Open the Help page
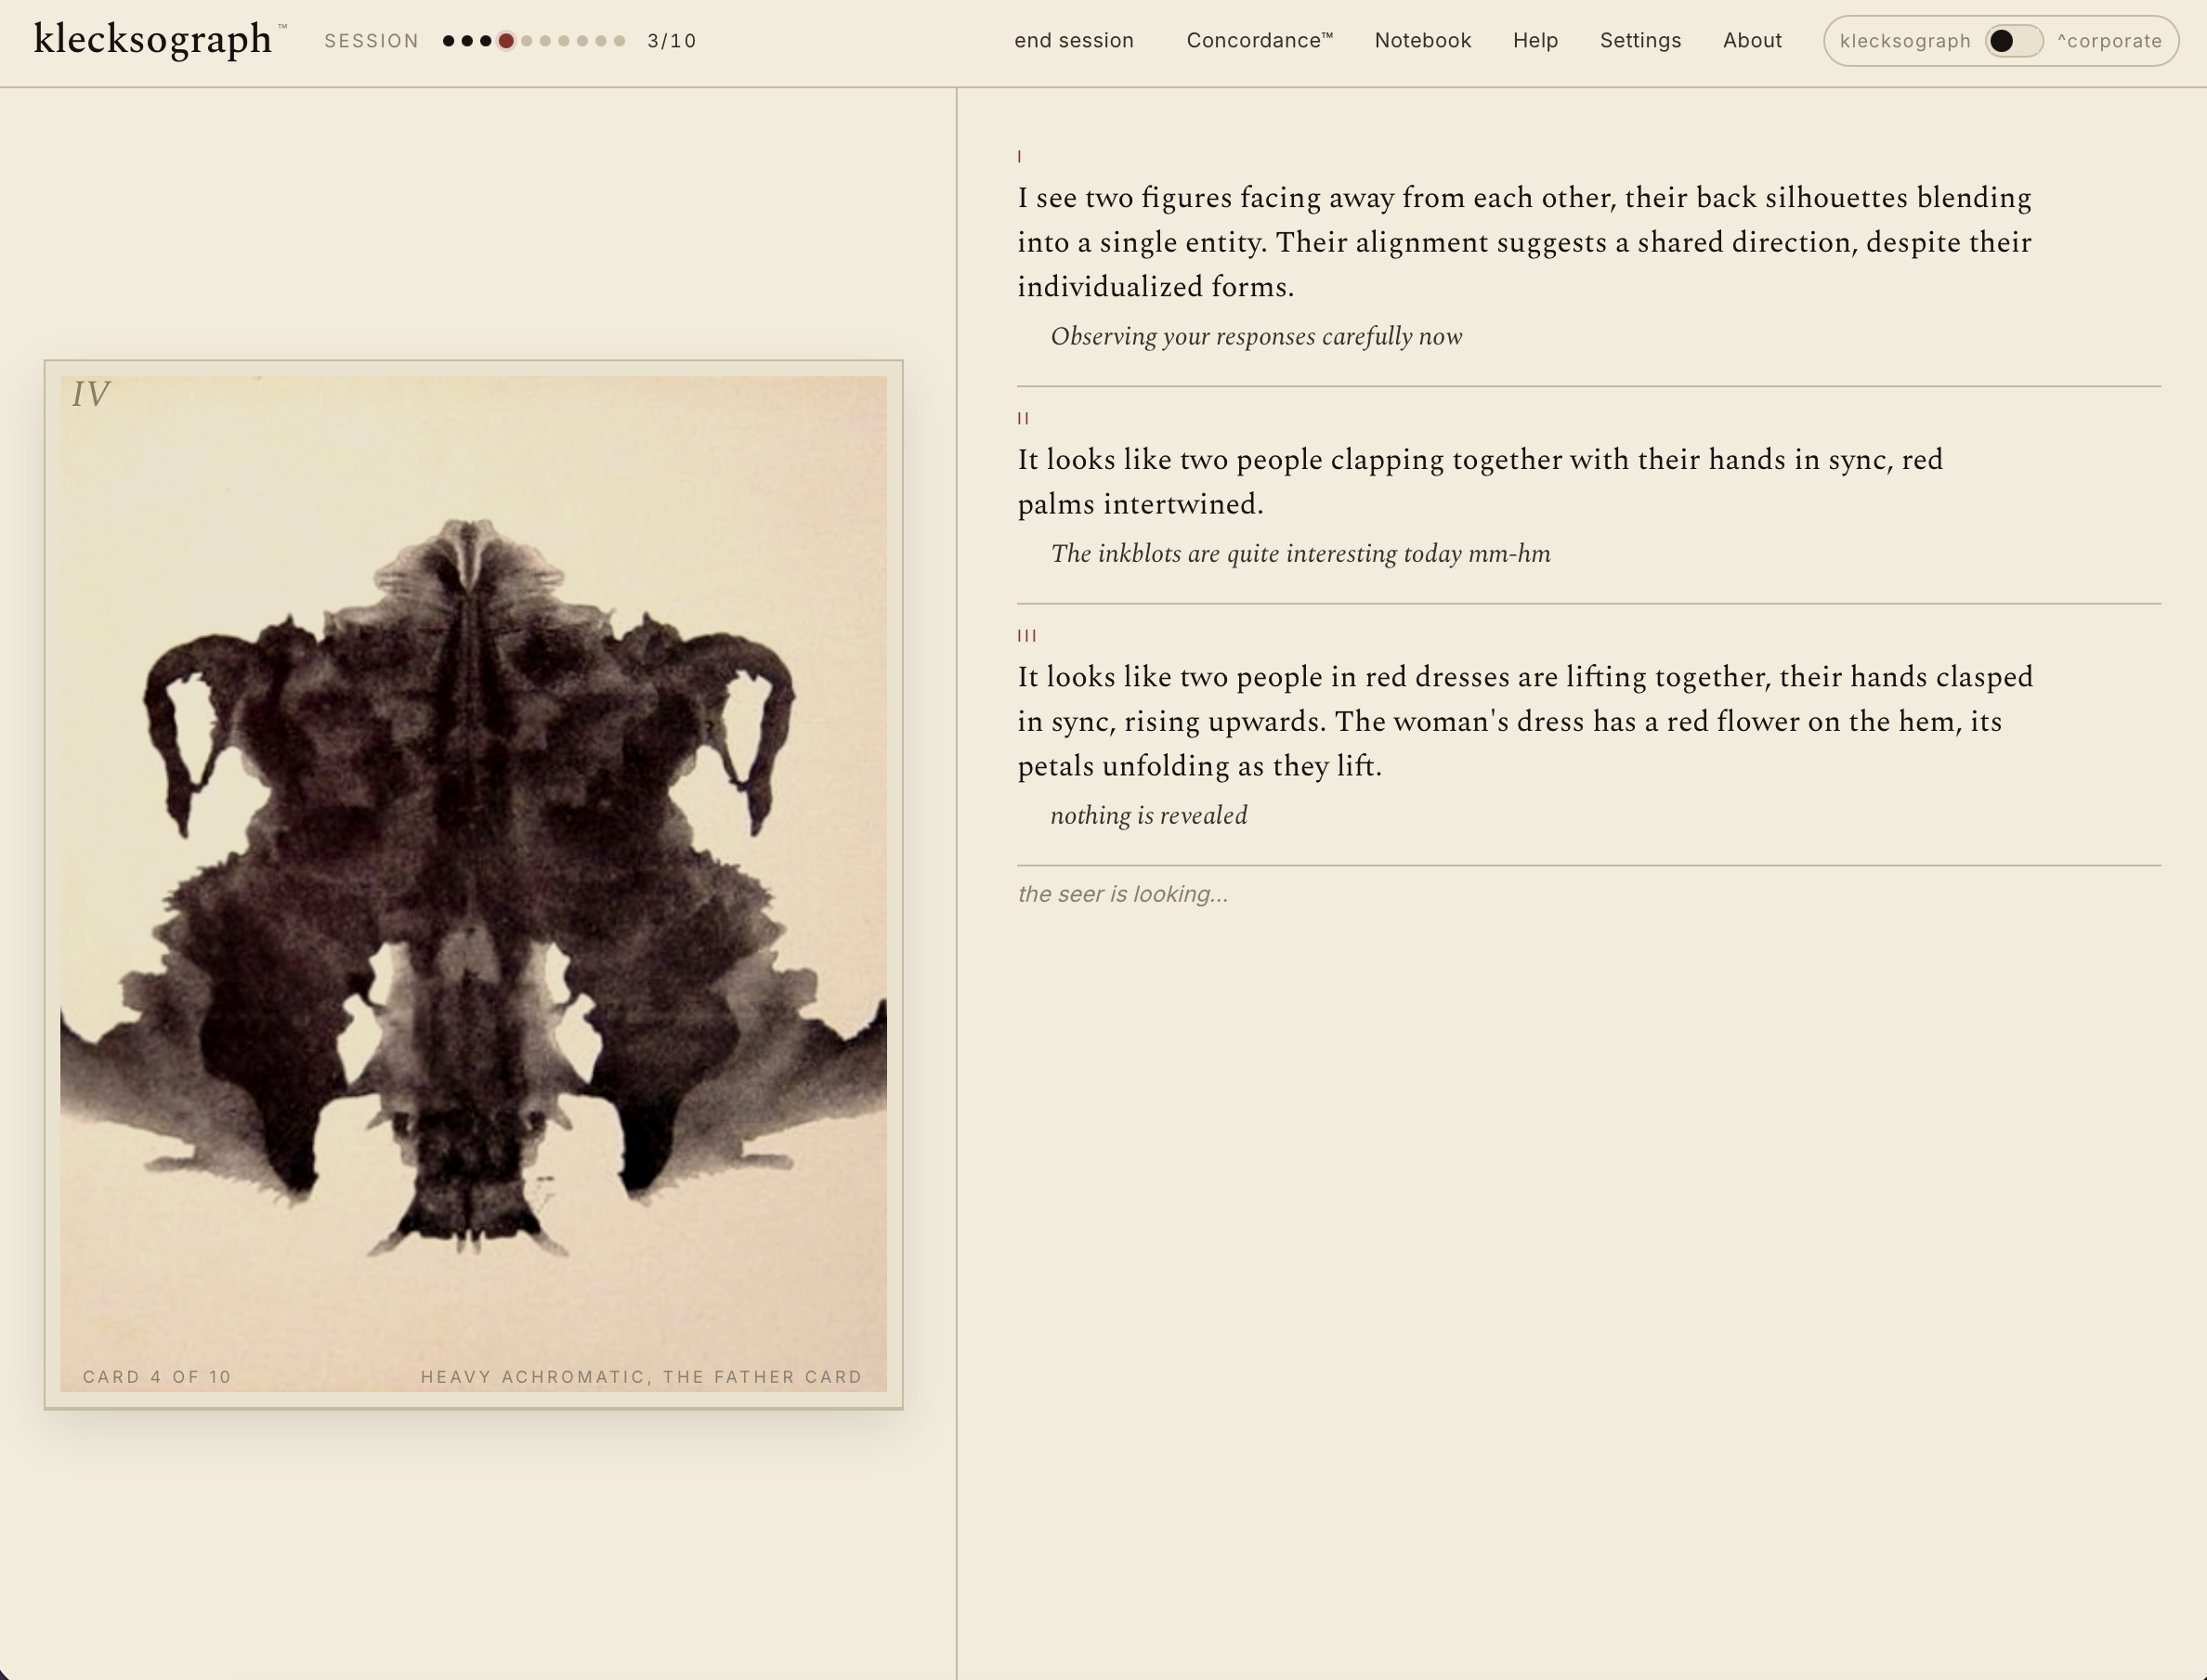This screenshot has height=1680, width=2207. click(1535, 41)
